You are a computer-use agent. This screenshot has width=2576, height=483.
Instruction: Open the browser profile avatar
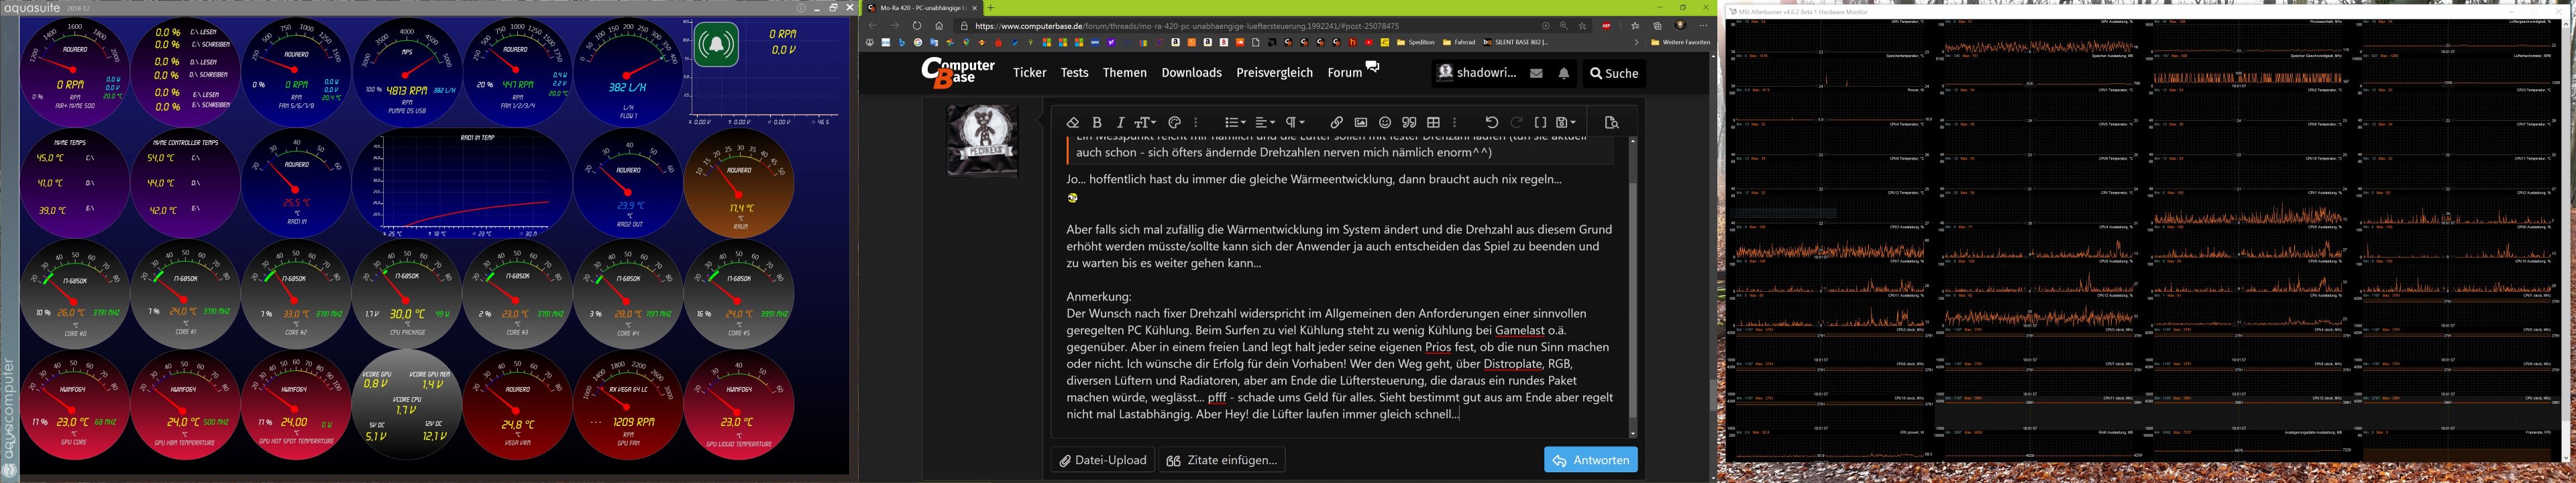pyautogui.click(x=1681, y=25)
